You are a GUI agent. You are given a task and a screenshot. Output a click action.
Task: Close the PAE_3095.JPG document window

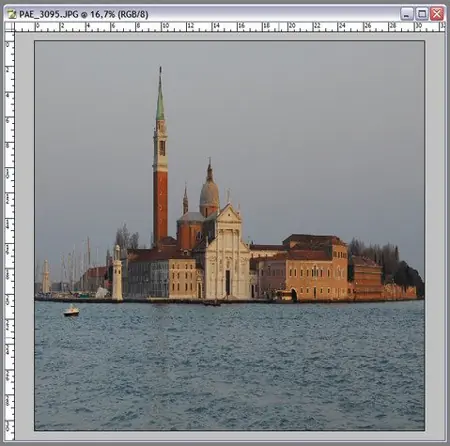tap(437, 14)
